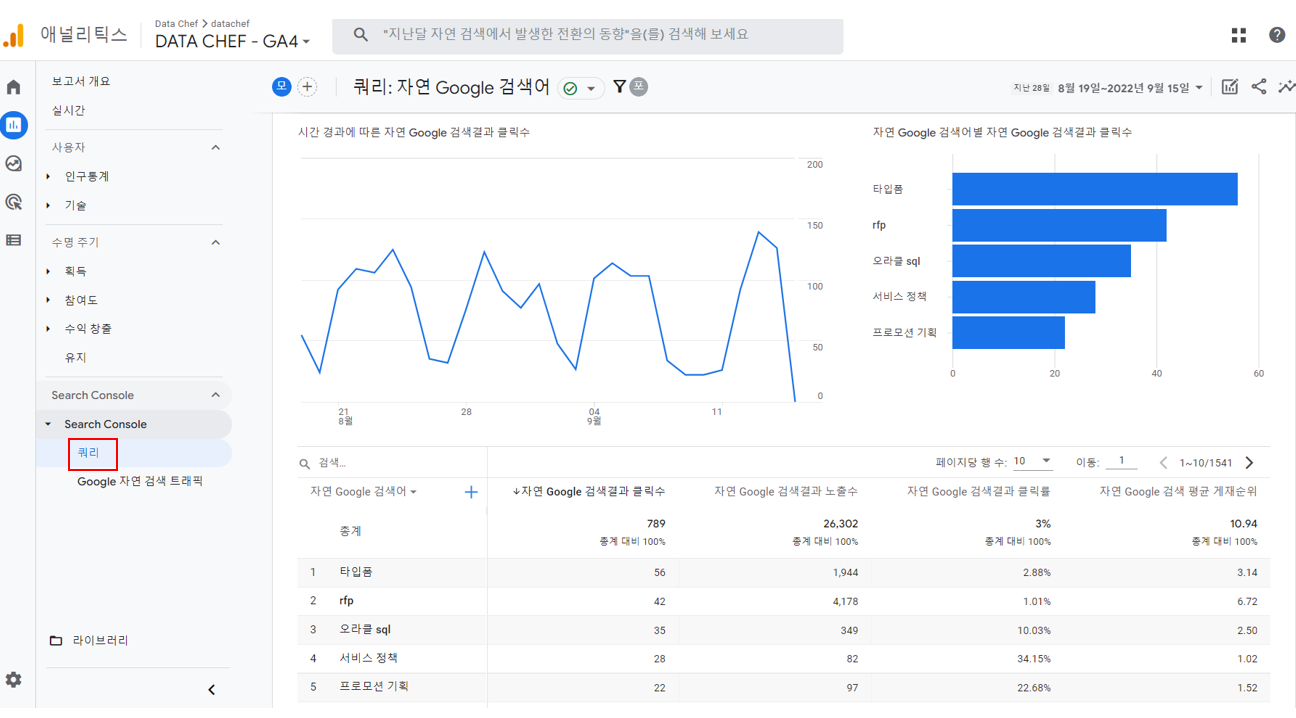The image size is (1296, 718).
Task: Expand the 획득 tree item
Action: tap(48, 272)
